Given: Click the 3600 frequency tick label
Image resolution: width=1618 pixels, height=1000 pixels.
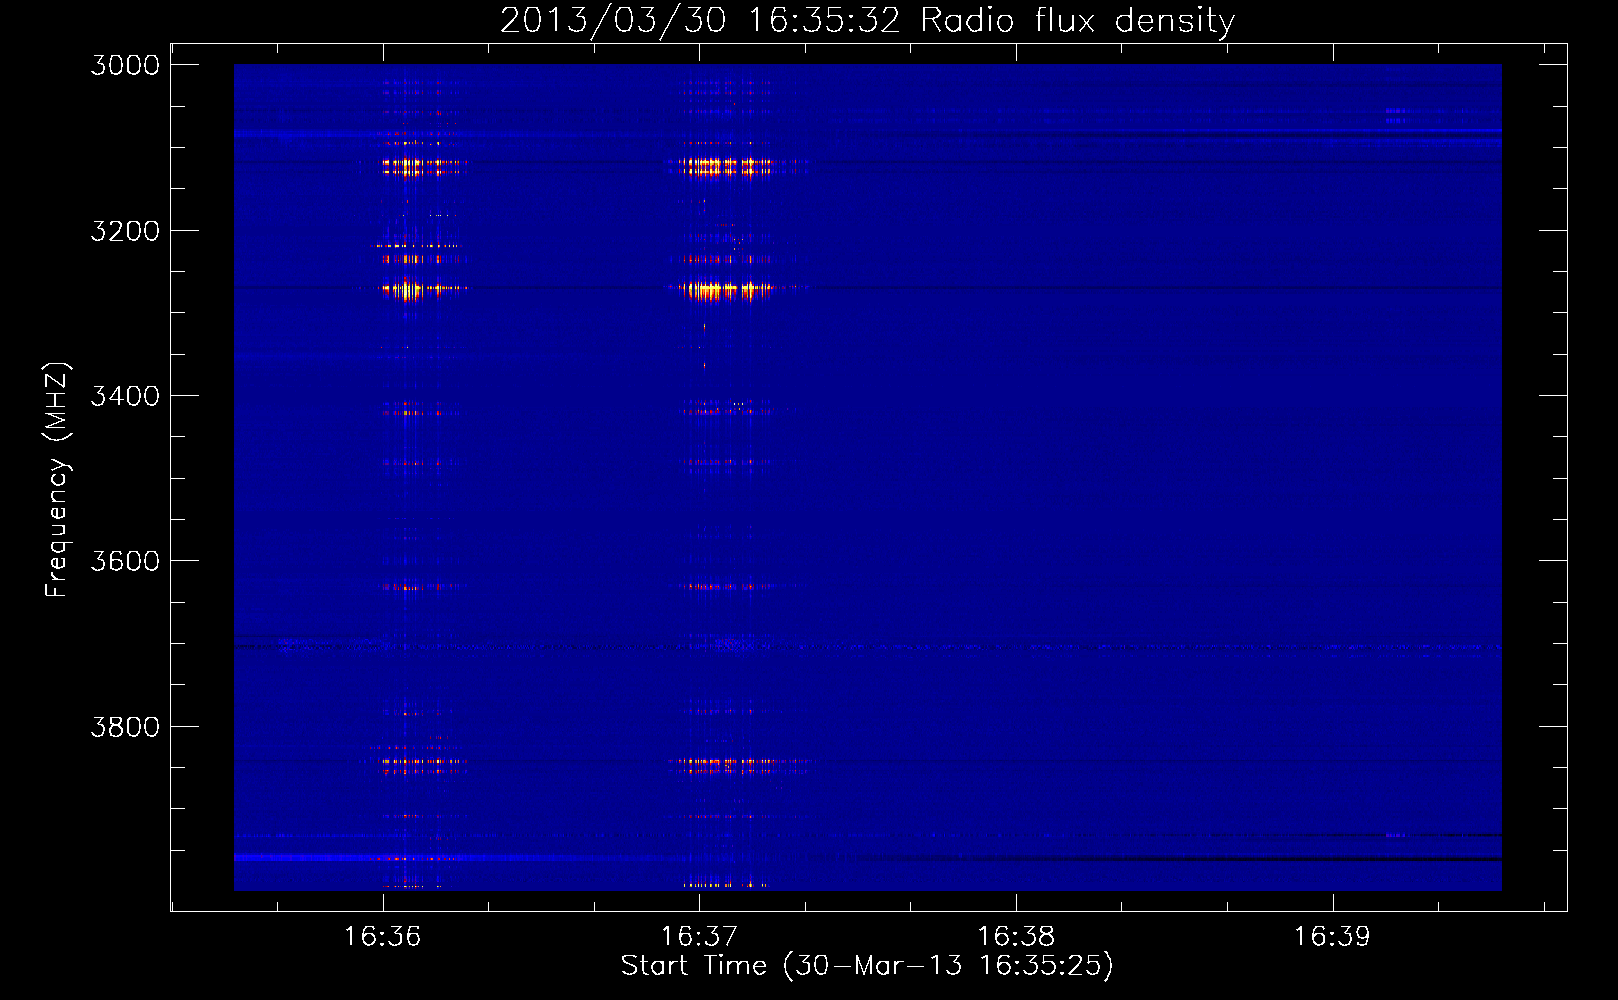Looking at the screenshot, I should click(x=125, y=561).
